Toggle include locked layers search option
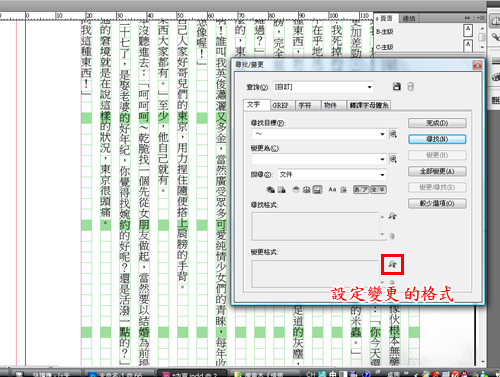 (x=270, y=190)
